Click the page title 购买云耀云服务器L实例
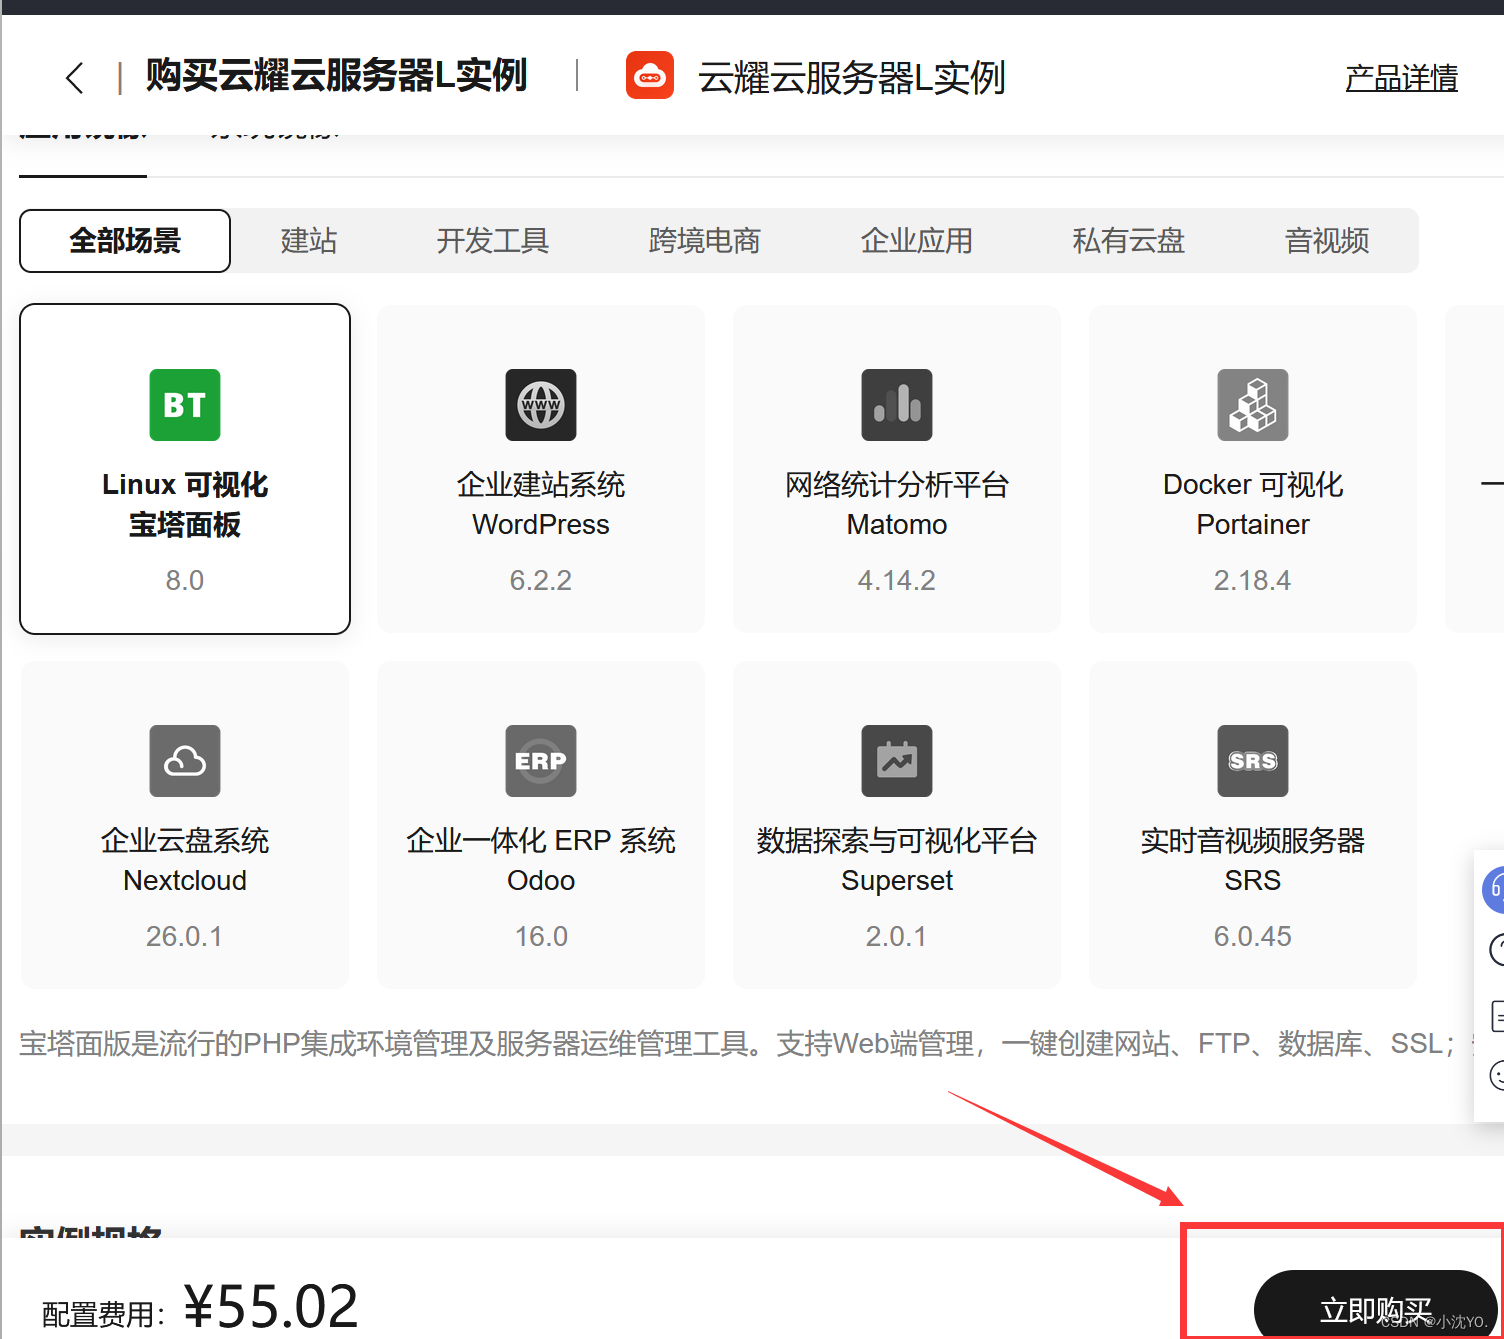Image resolution: width=1504 pixels, height=1339 pixels. tap(336, 76)
